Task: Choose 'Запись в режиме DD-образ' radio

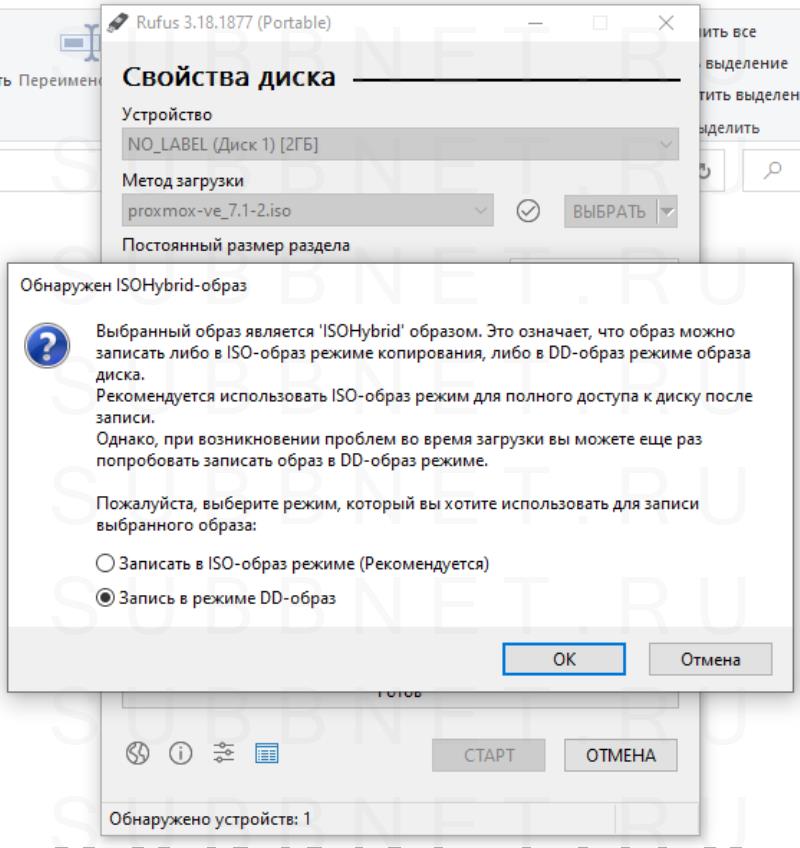Action: pyautogui.click(x=106, y=598)
